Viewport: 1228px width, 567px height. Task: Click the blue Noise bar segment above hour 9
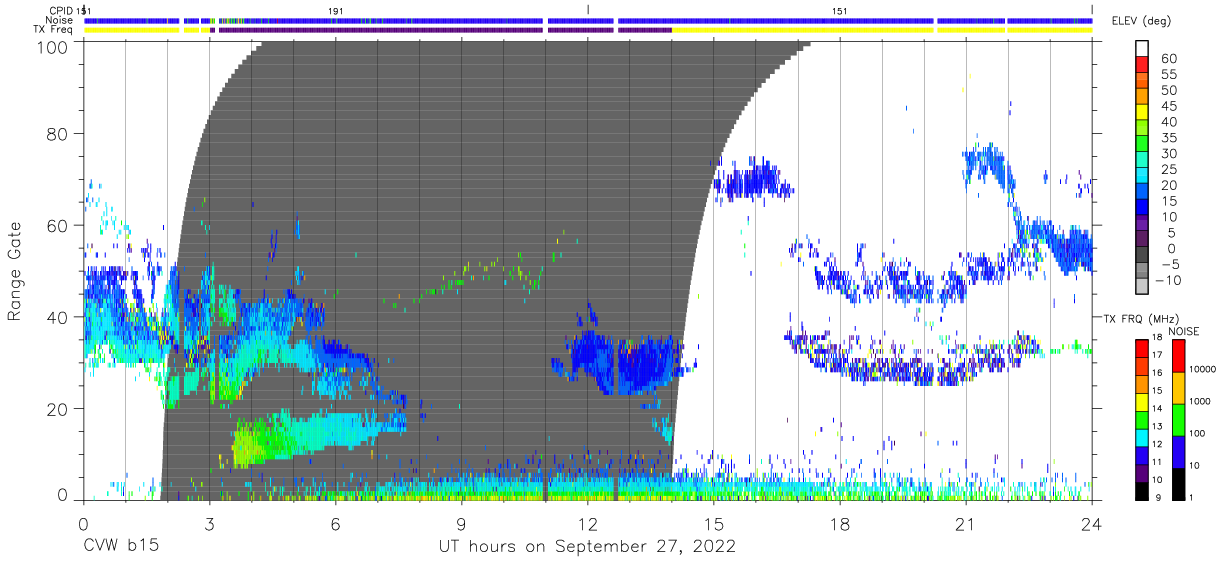pos(380,20)
